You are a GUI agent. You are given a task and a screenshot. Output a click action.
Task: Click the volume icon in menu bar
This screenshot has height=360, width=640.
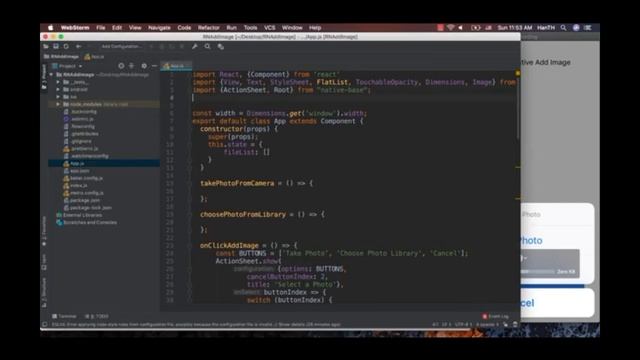click(461, 28)
